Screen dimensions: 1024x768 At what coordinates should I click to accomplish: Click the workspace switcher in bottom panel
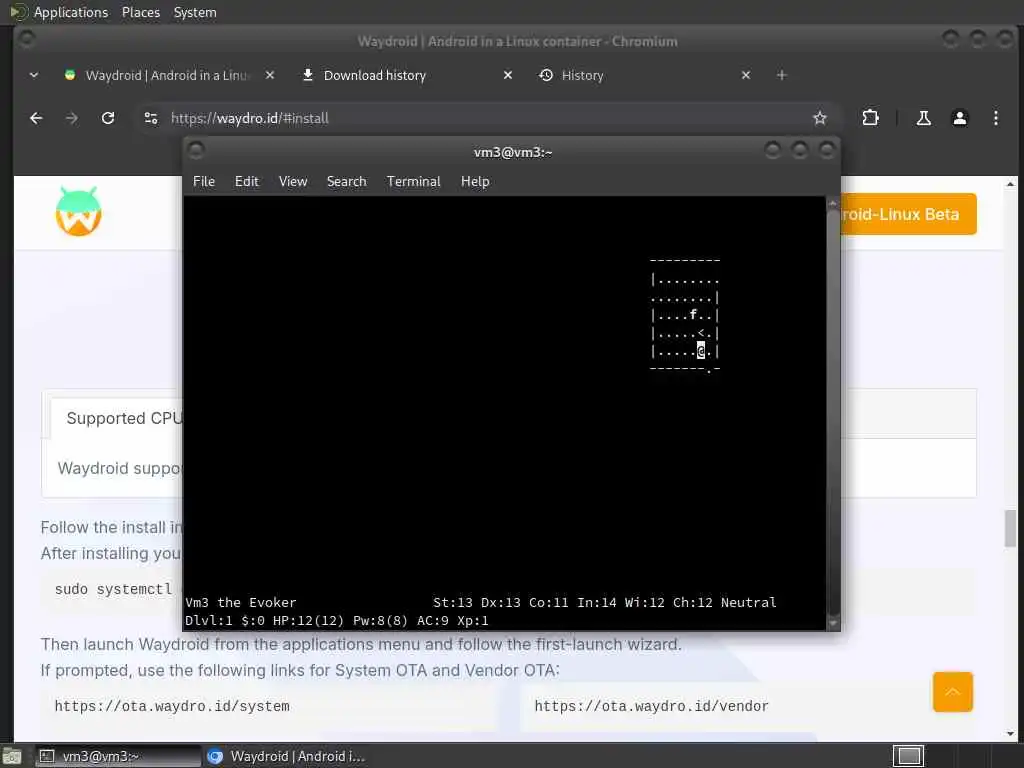(908, 756)
